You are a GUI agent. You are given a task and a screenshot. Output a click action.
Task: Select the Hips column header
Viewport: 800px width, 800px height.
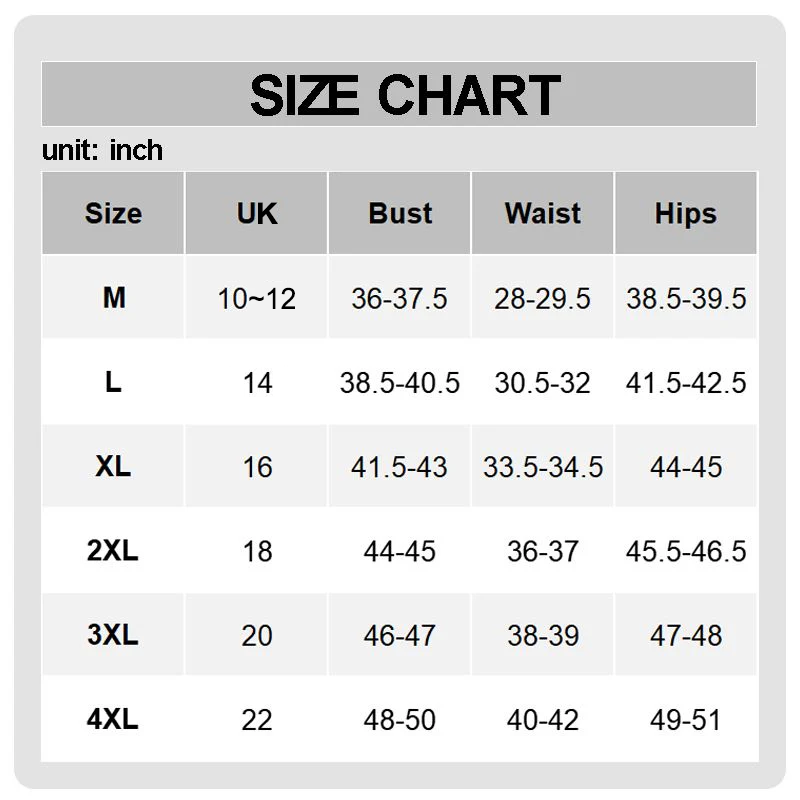pos(686,213)
